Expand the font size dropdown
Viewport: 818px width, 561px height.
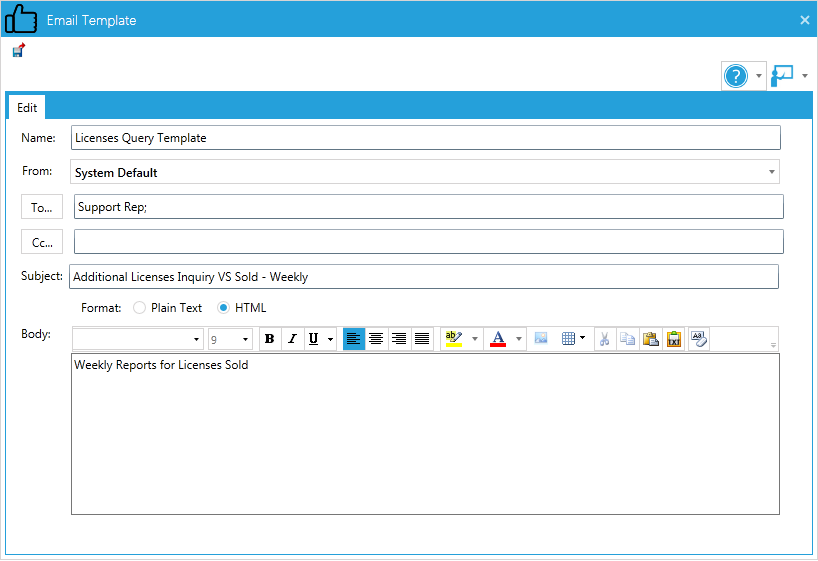246,340
